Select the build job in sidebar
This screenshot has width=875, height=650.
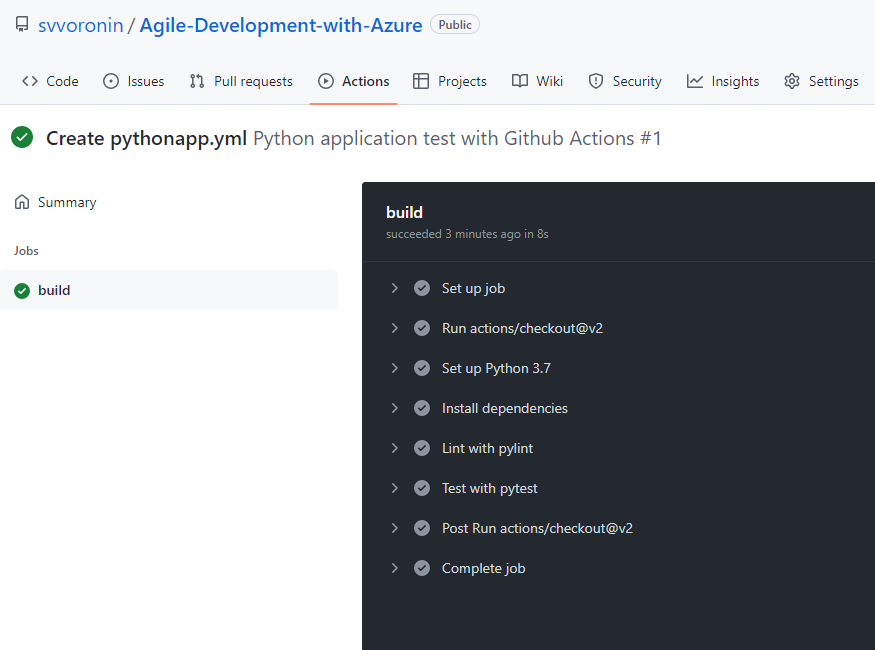(x=169, y=290)
